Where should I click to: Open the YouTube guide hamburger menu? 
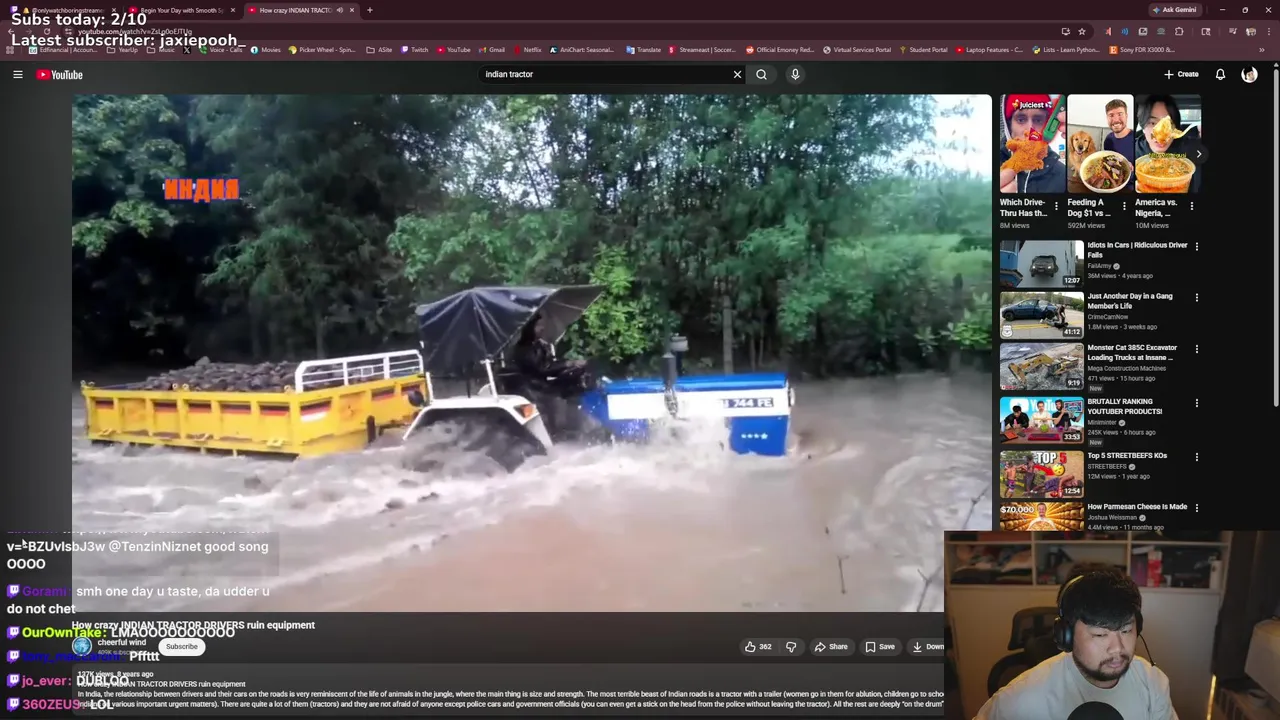tap(18, 74)
